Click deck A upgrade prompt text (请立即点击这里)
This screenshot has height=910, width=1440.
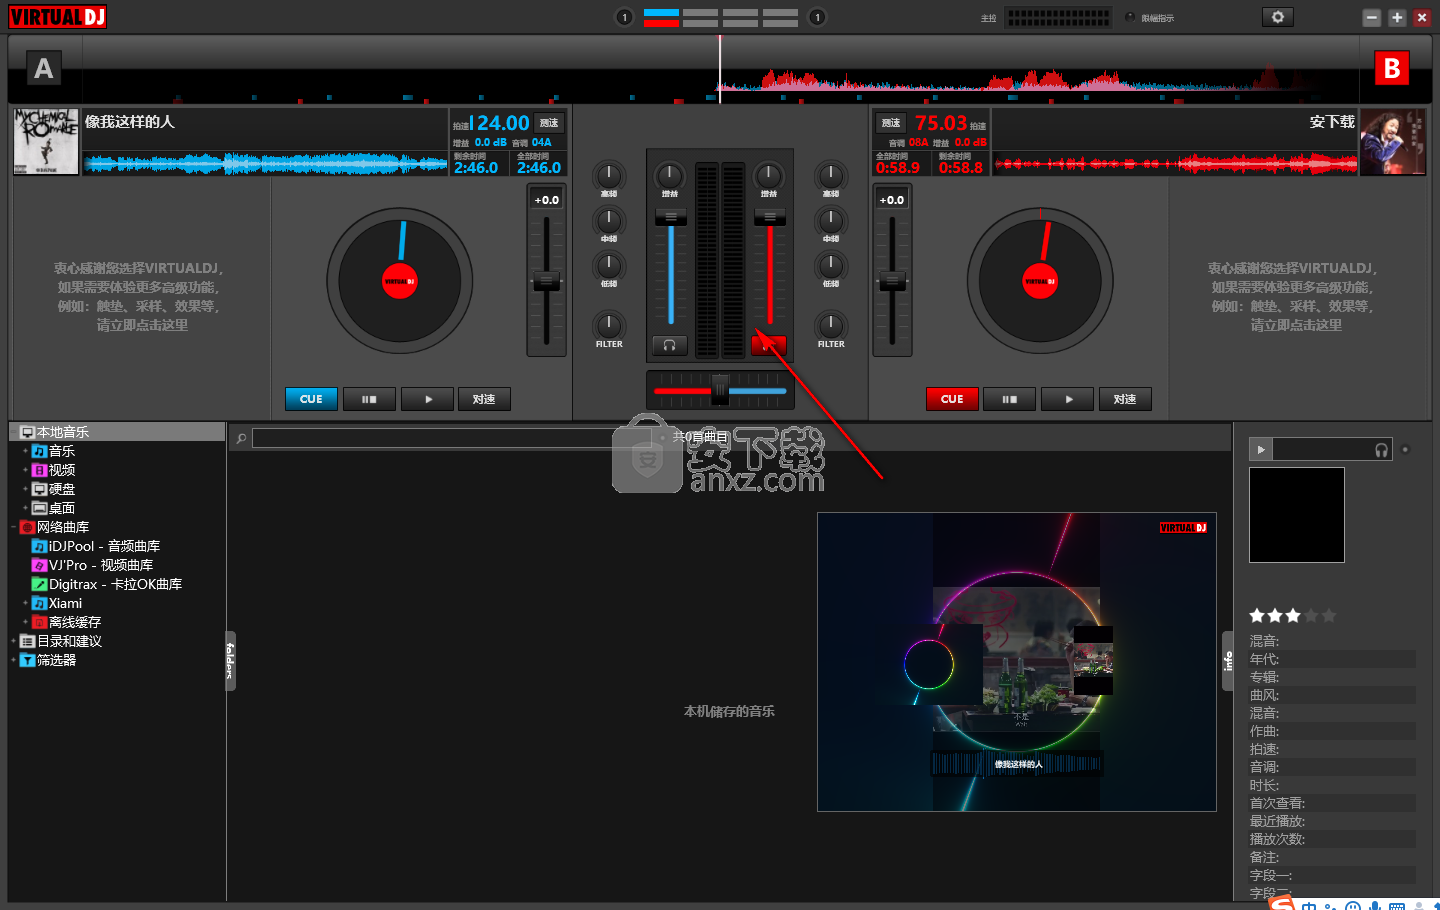142,325
